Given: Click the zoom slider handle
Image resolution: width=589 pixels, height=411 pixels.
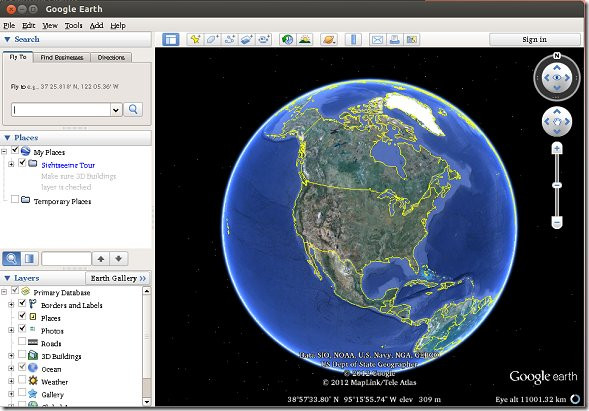Looking at the screenshot, I should (557, 185).
